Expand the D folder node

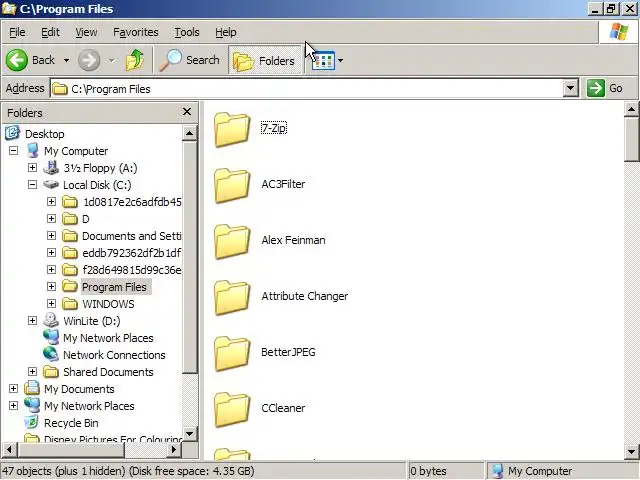[51, 219]
